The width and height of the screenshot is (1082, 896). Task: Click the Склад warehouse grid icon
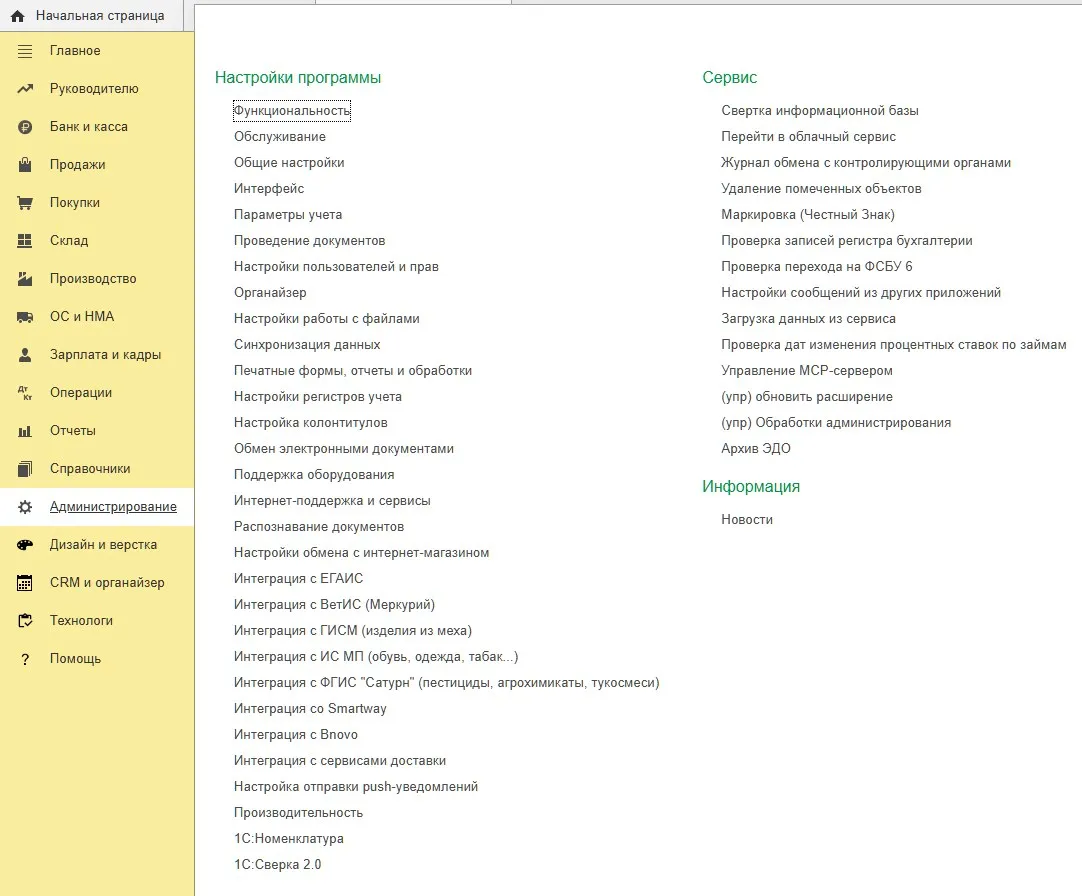coord(25,241)
